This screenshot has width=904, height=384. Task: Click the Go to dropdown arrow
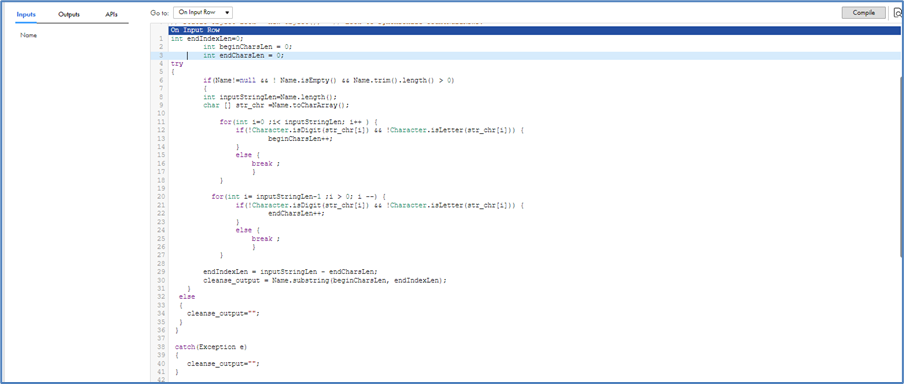coord(228,12)
